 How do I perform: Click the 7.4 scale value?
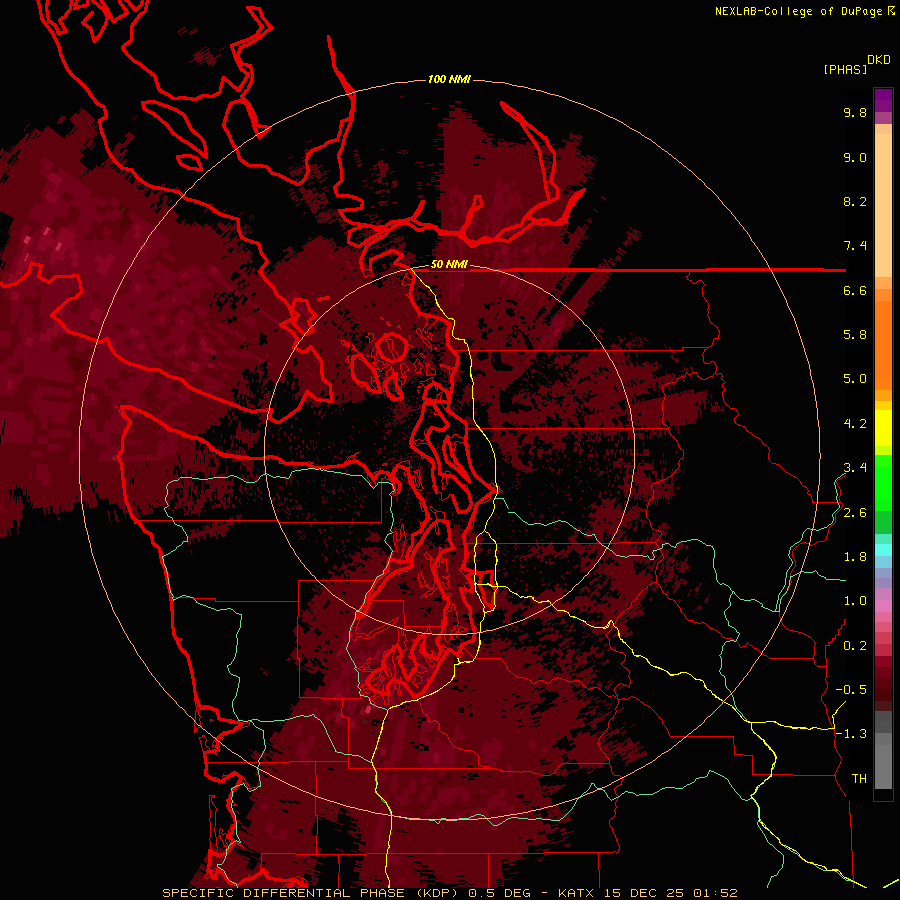coord(855,246)
